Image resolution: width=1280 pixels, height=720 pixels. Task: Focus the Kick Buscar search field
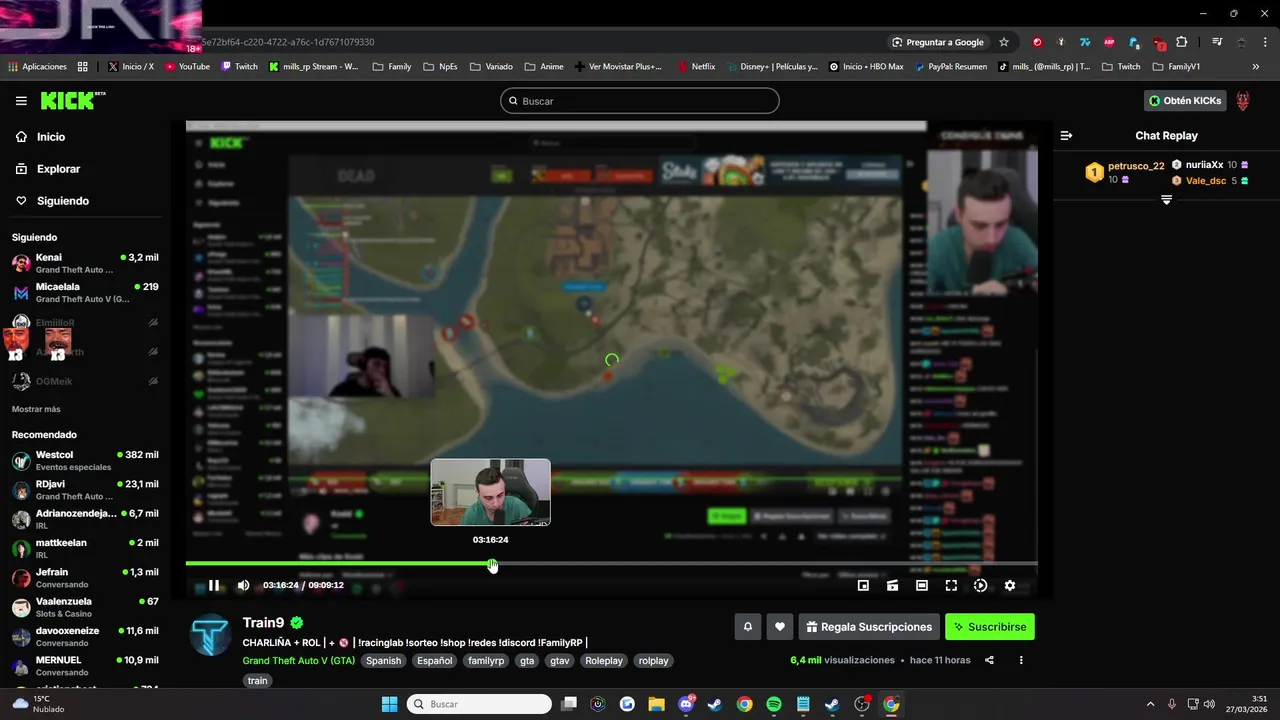click(640, 101)
